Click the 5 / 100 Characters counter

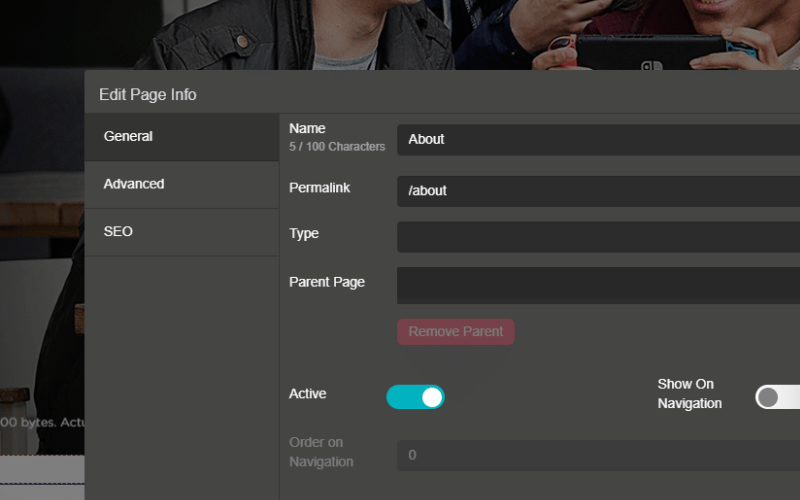(337, 147)
